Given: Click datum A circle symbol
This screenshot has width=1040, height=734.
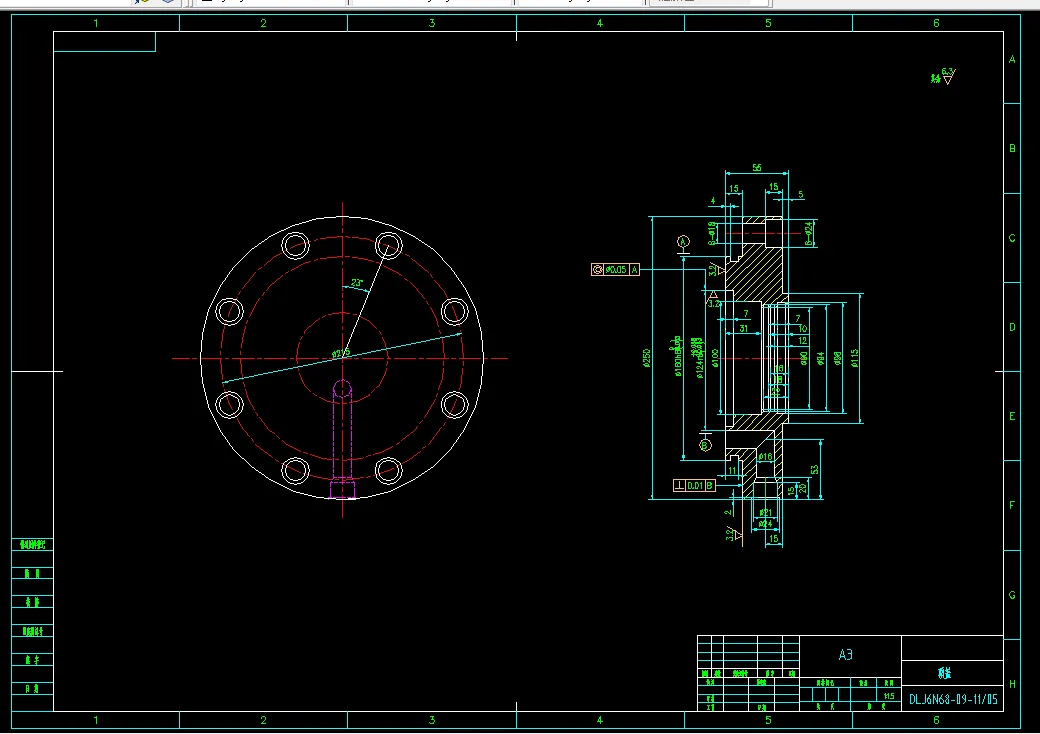Looking at the screenshot, I should click(x=683, y=242).
